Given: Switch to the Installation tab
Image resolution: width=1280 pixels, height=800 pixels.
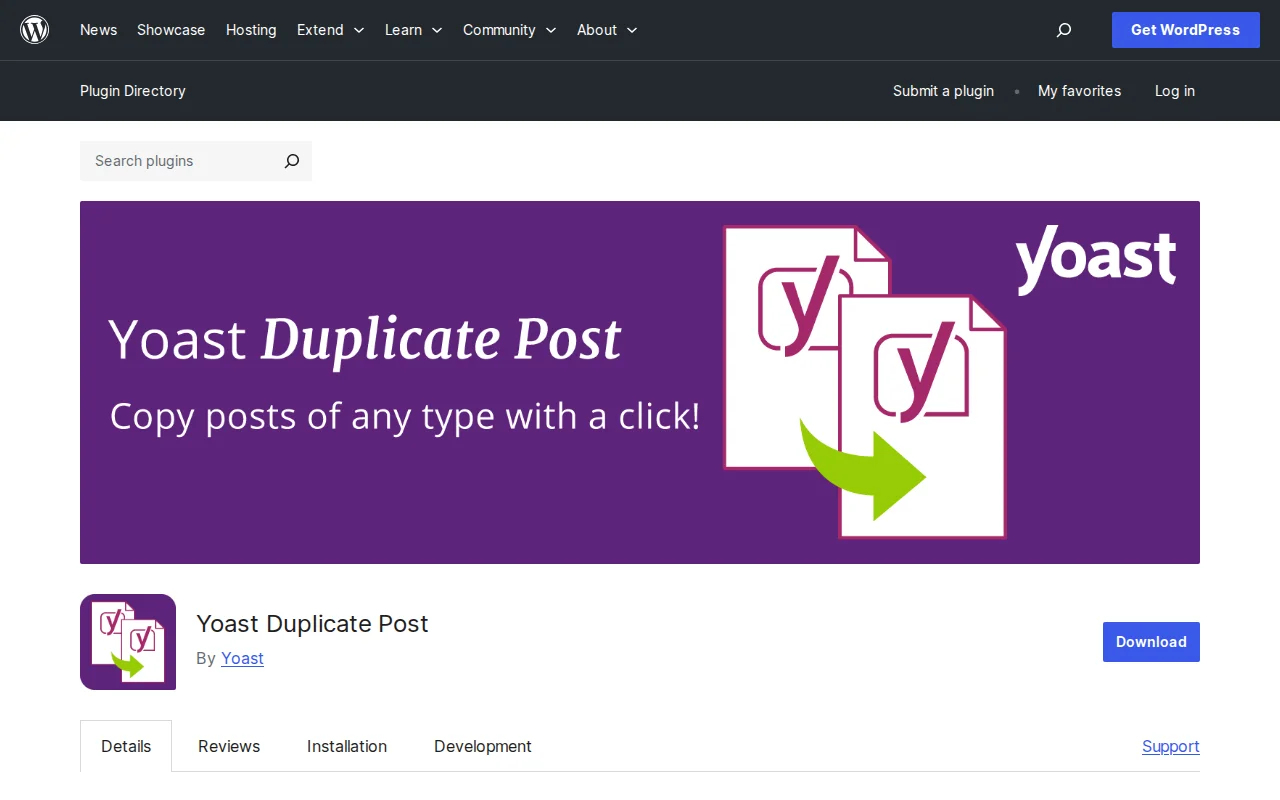Looking at the screenshot, I should [x=347, y=746].
